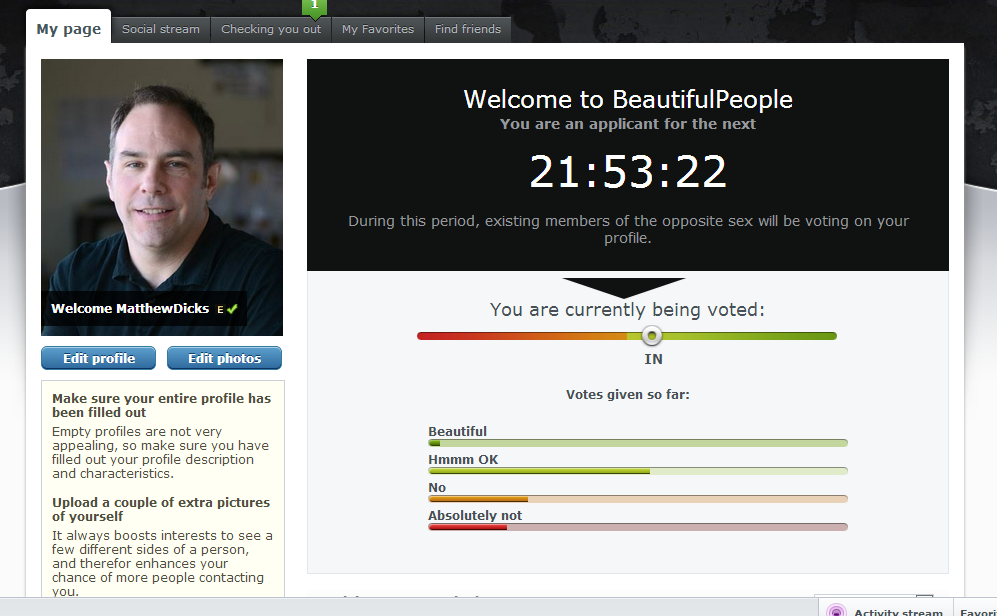The width and height of the screenshot is (997, 616).
Task: Click the "Make sure your entire profile has been filled out" tip heading
Action: click(162, 406)
